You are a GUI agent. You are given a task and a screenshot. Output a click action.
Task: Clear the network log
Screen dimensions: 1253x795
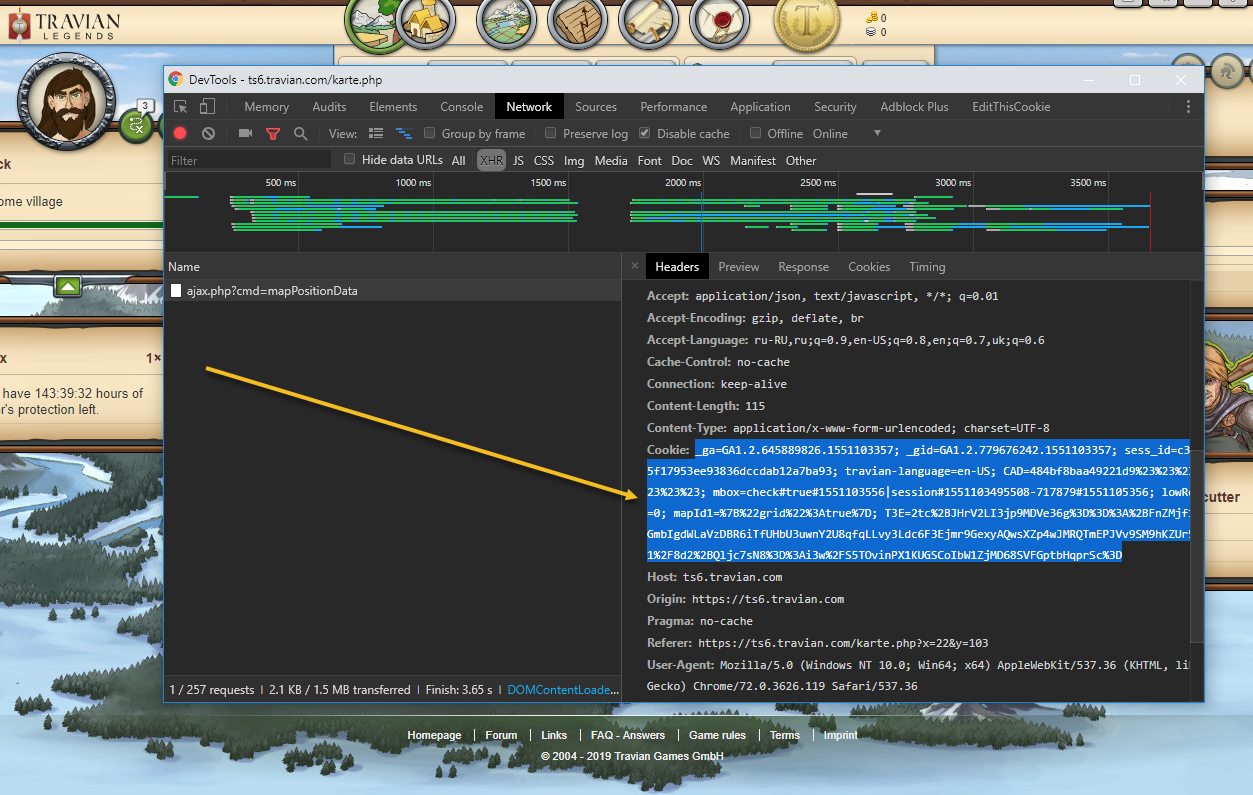point(208,133)
